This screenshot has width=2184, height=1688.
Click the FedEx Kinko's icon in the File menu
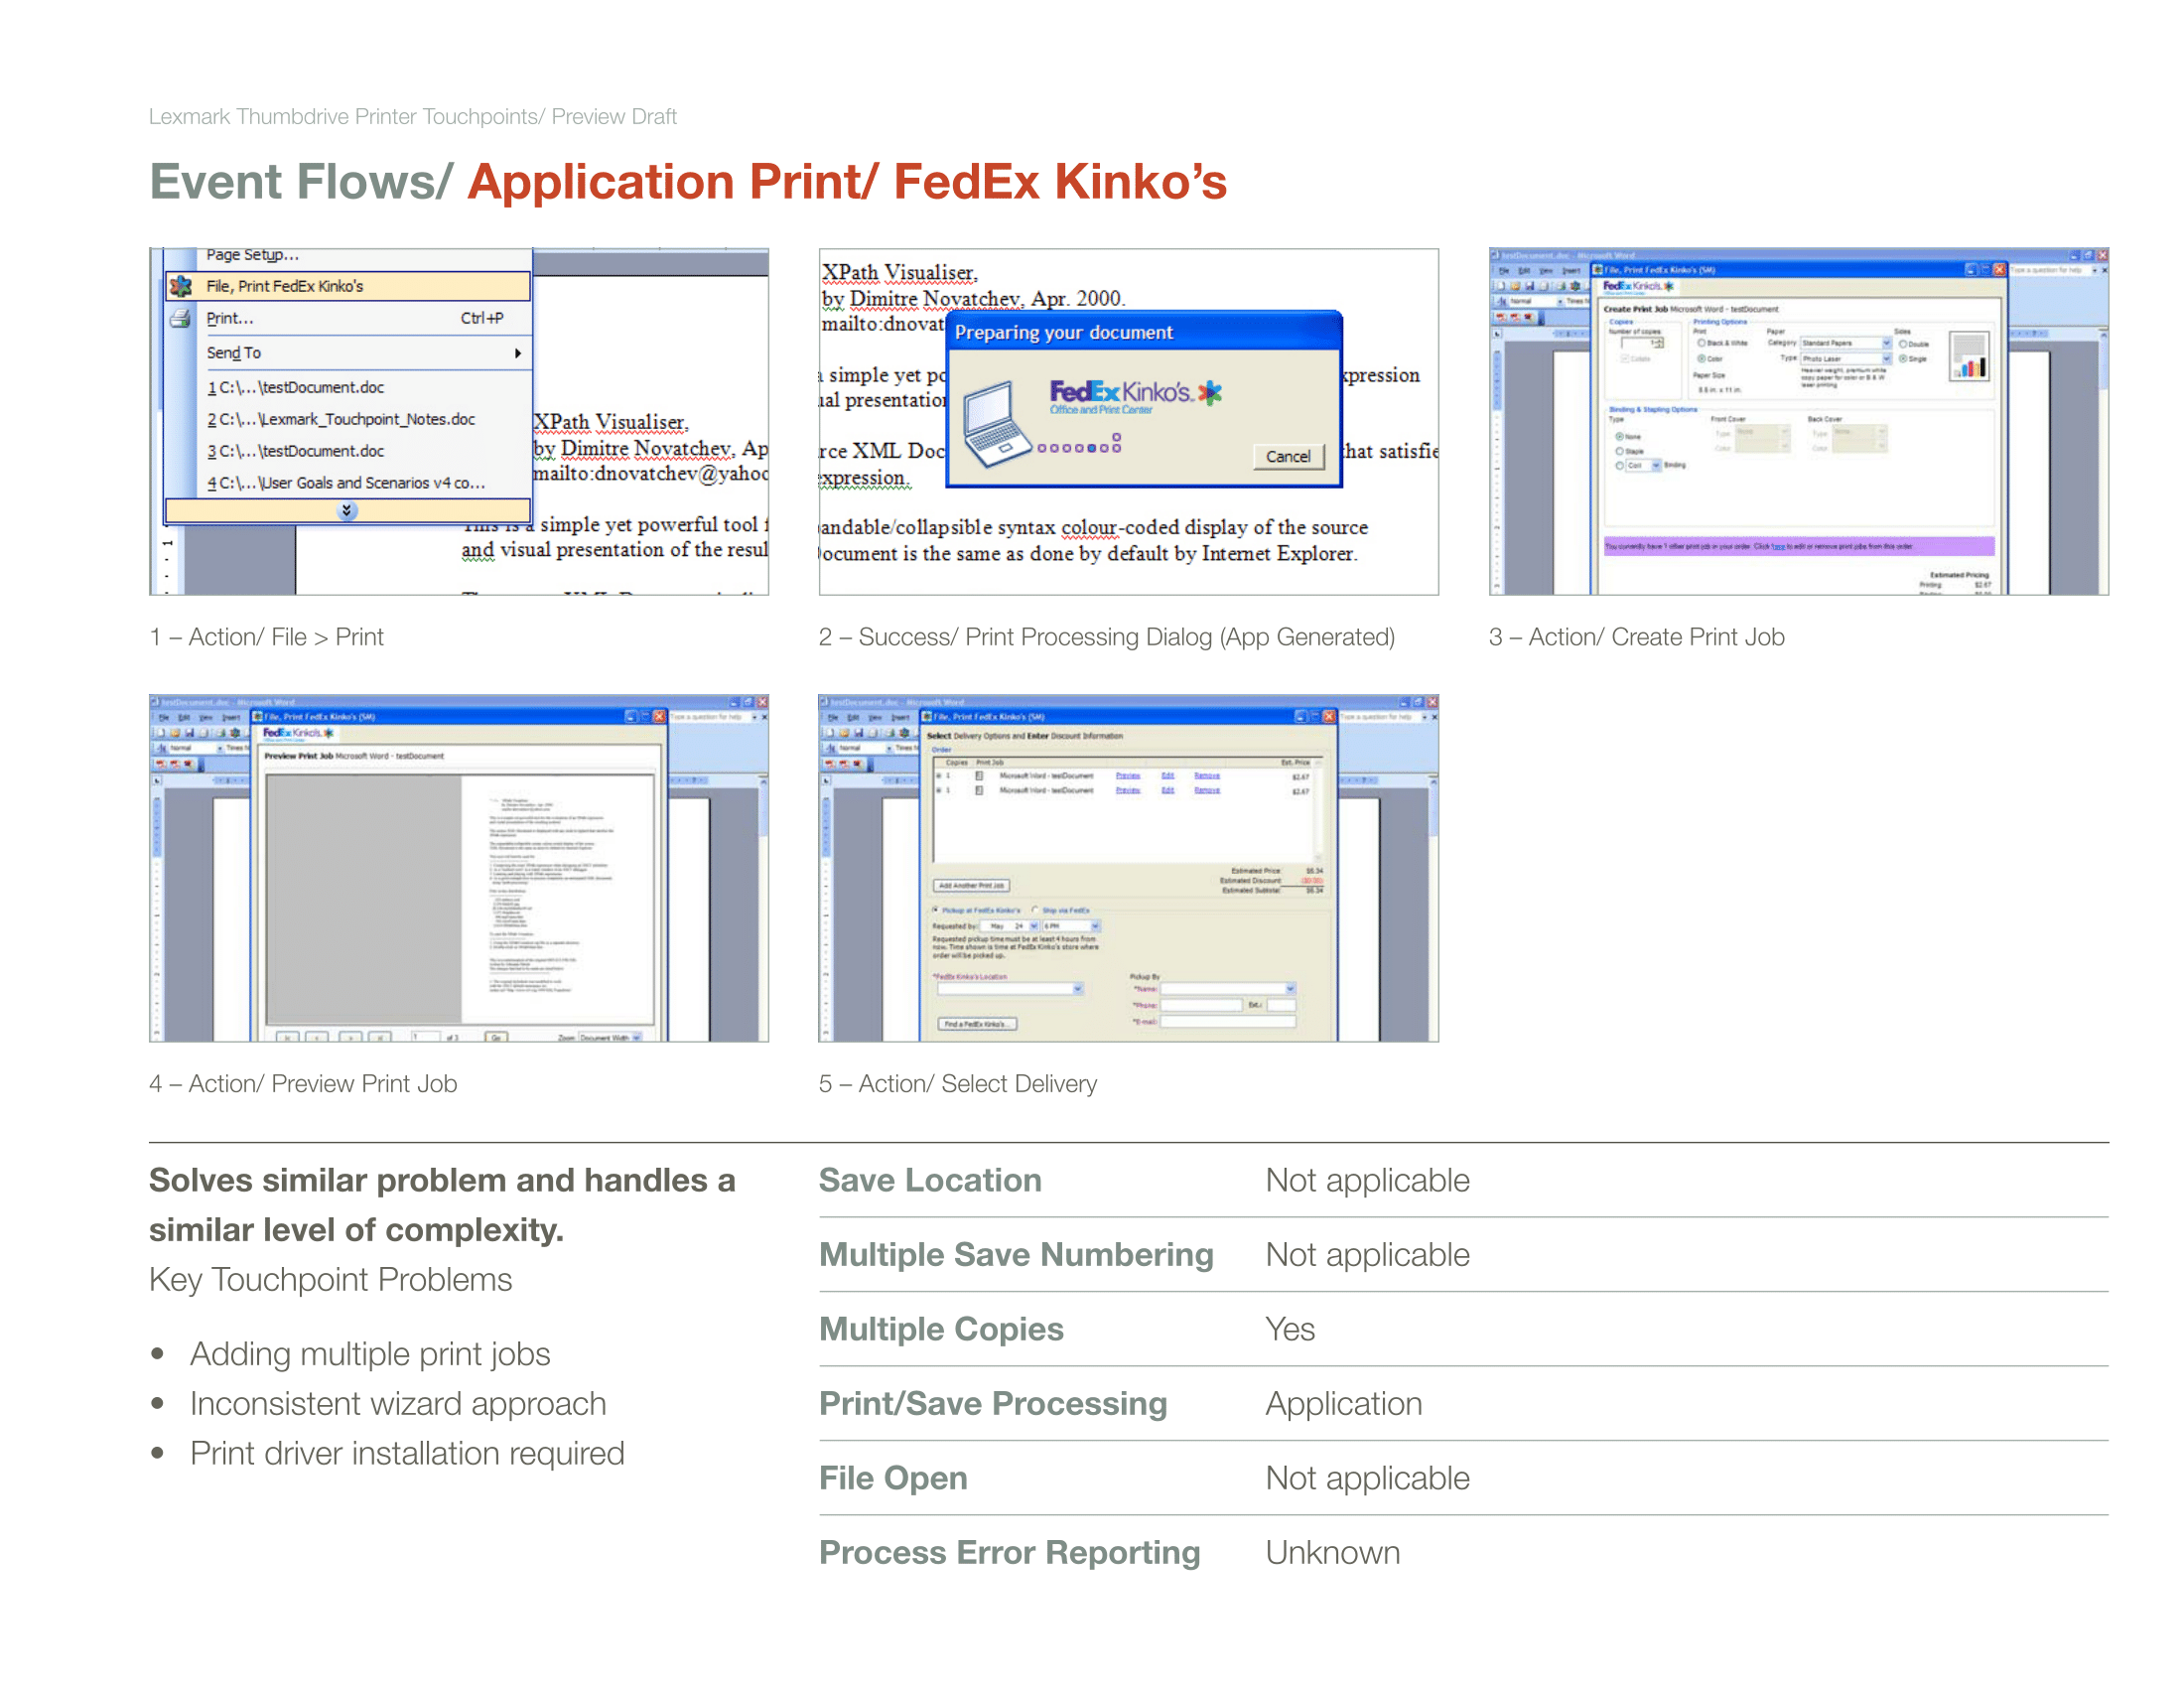[x=181, y=287]
